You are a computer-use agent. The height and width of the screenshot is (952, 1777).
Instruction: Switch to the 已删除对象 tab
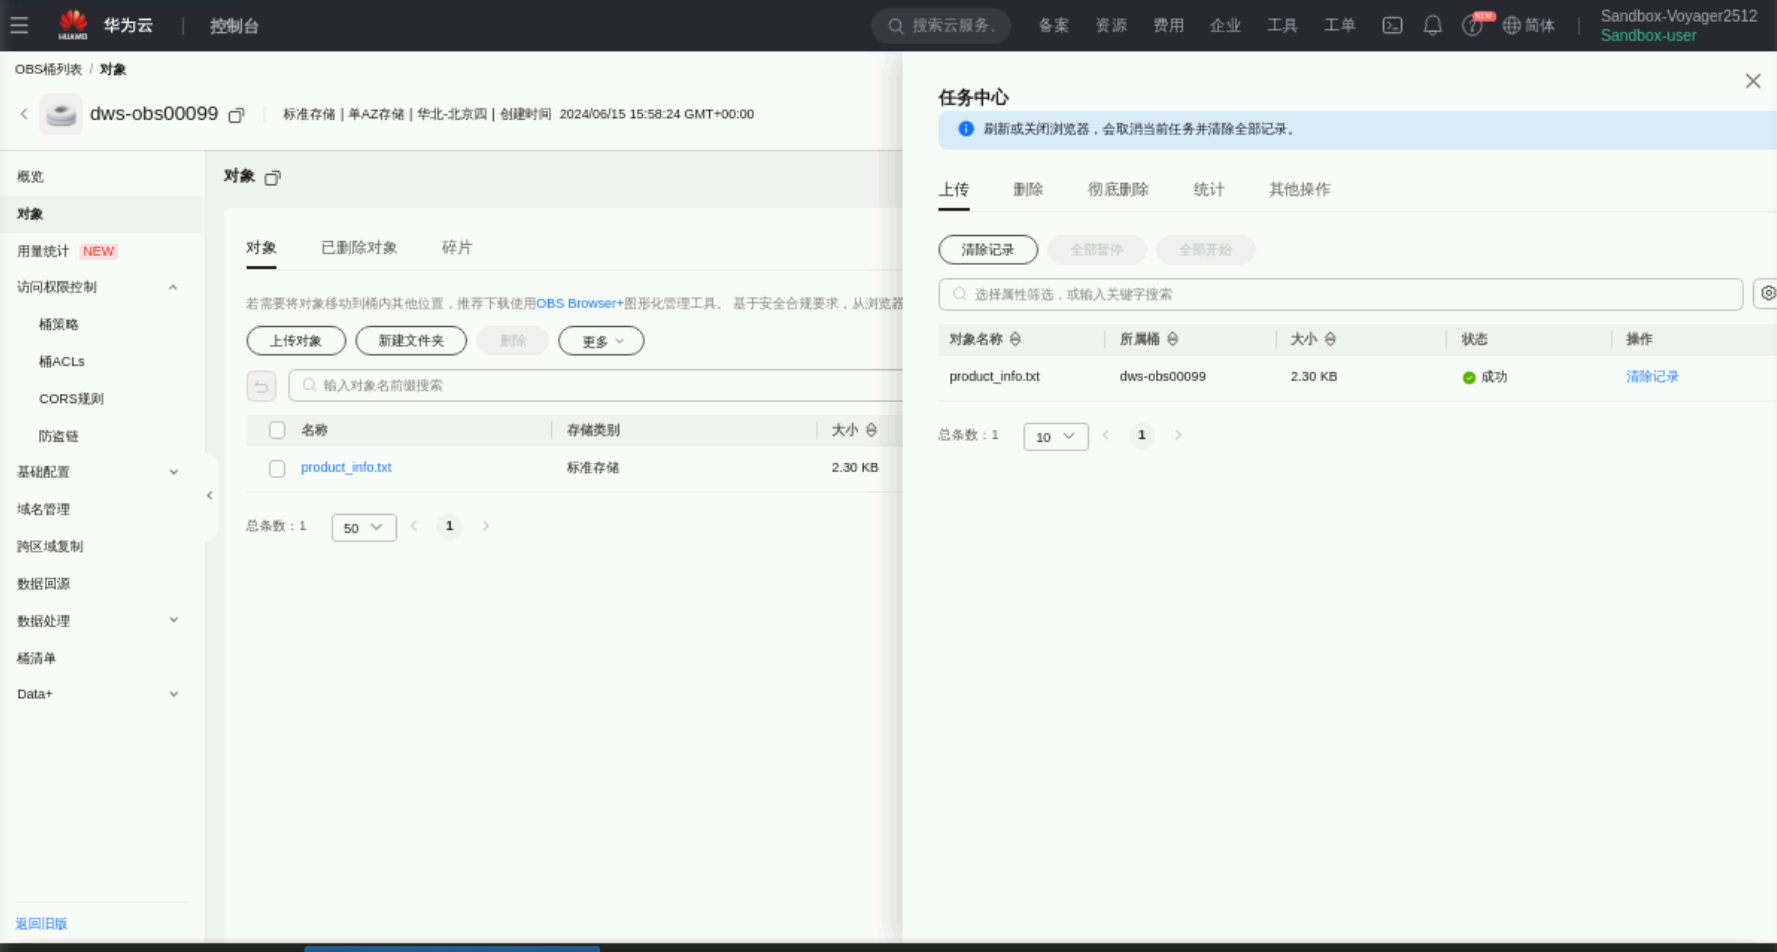click(359, 248)
